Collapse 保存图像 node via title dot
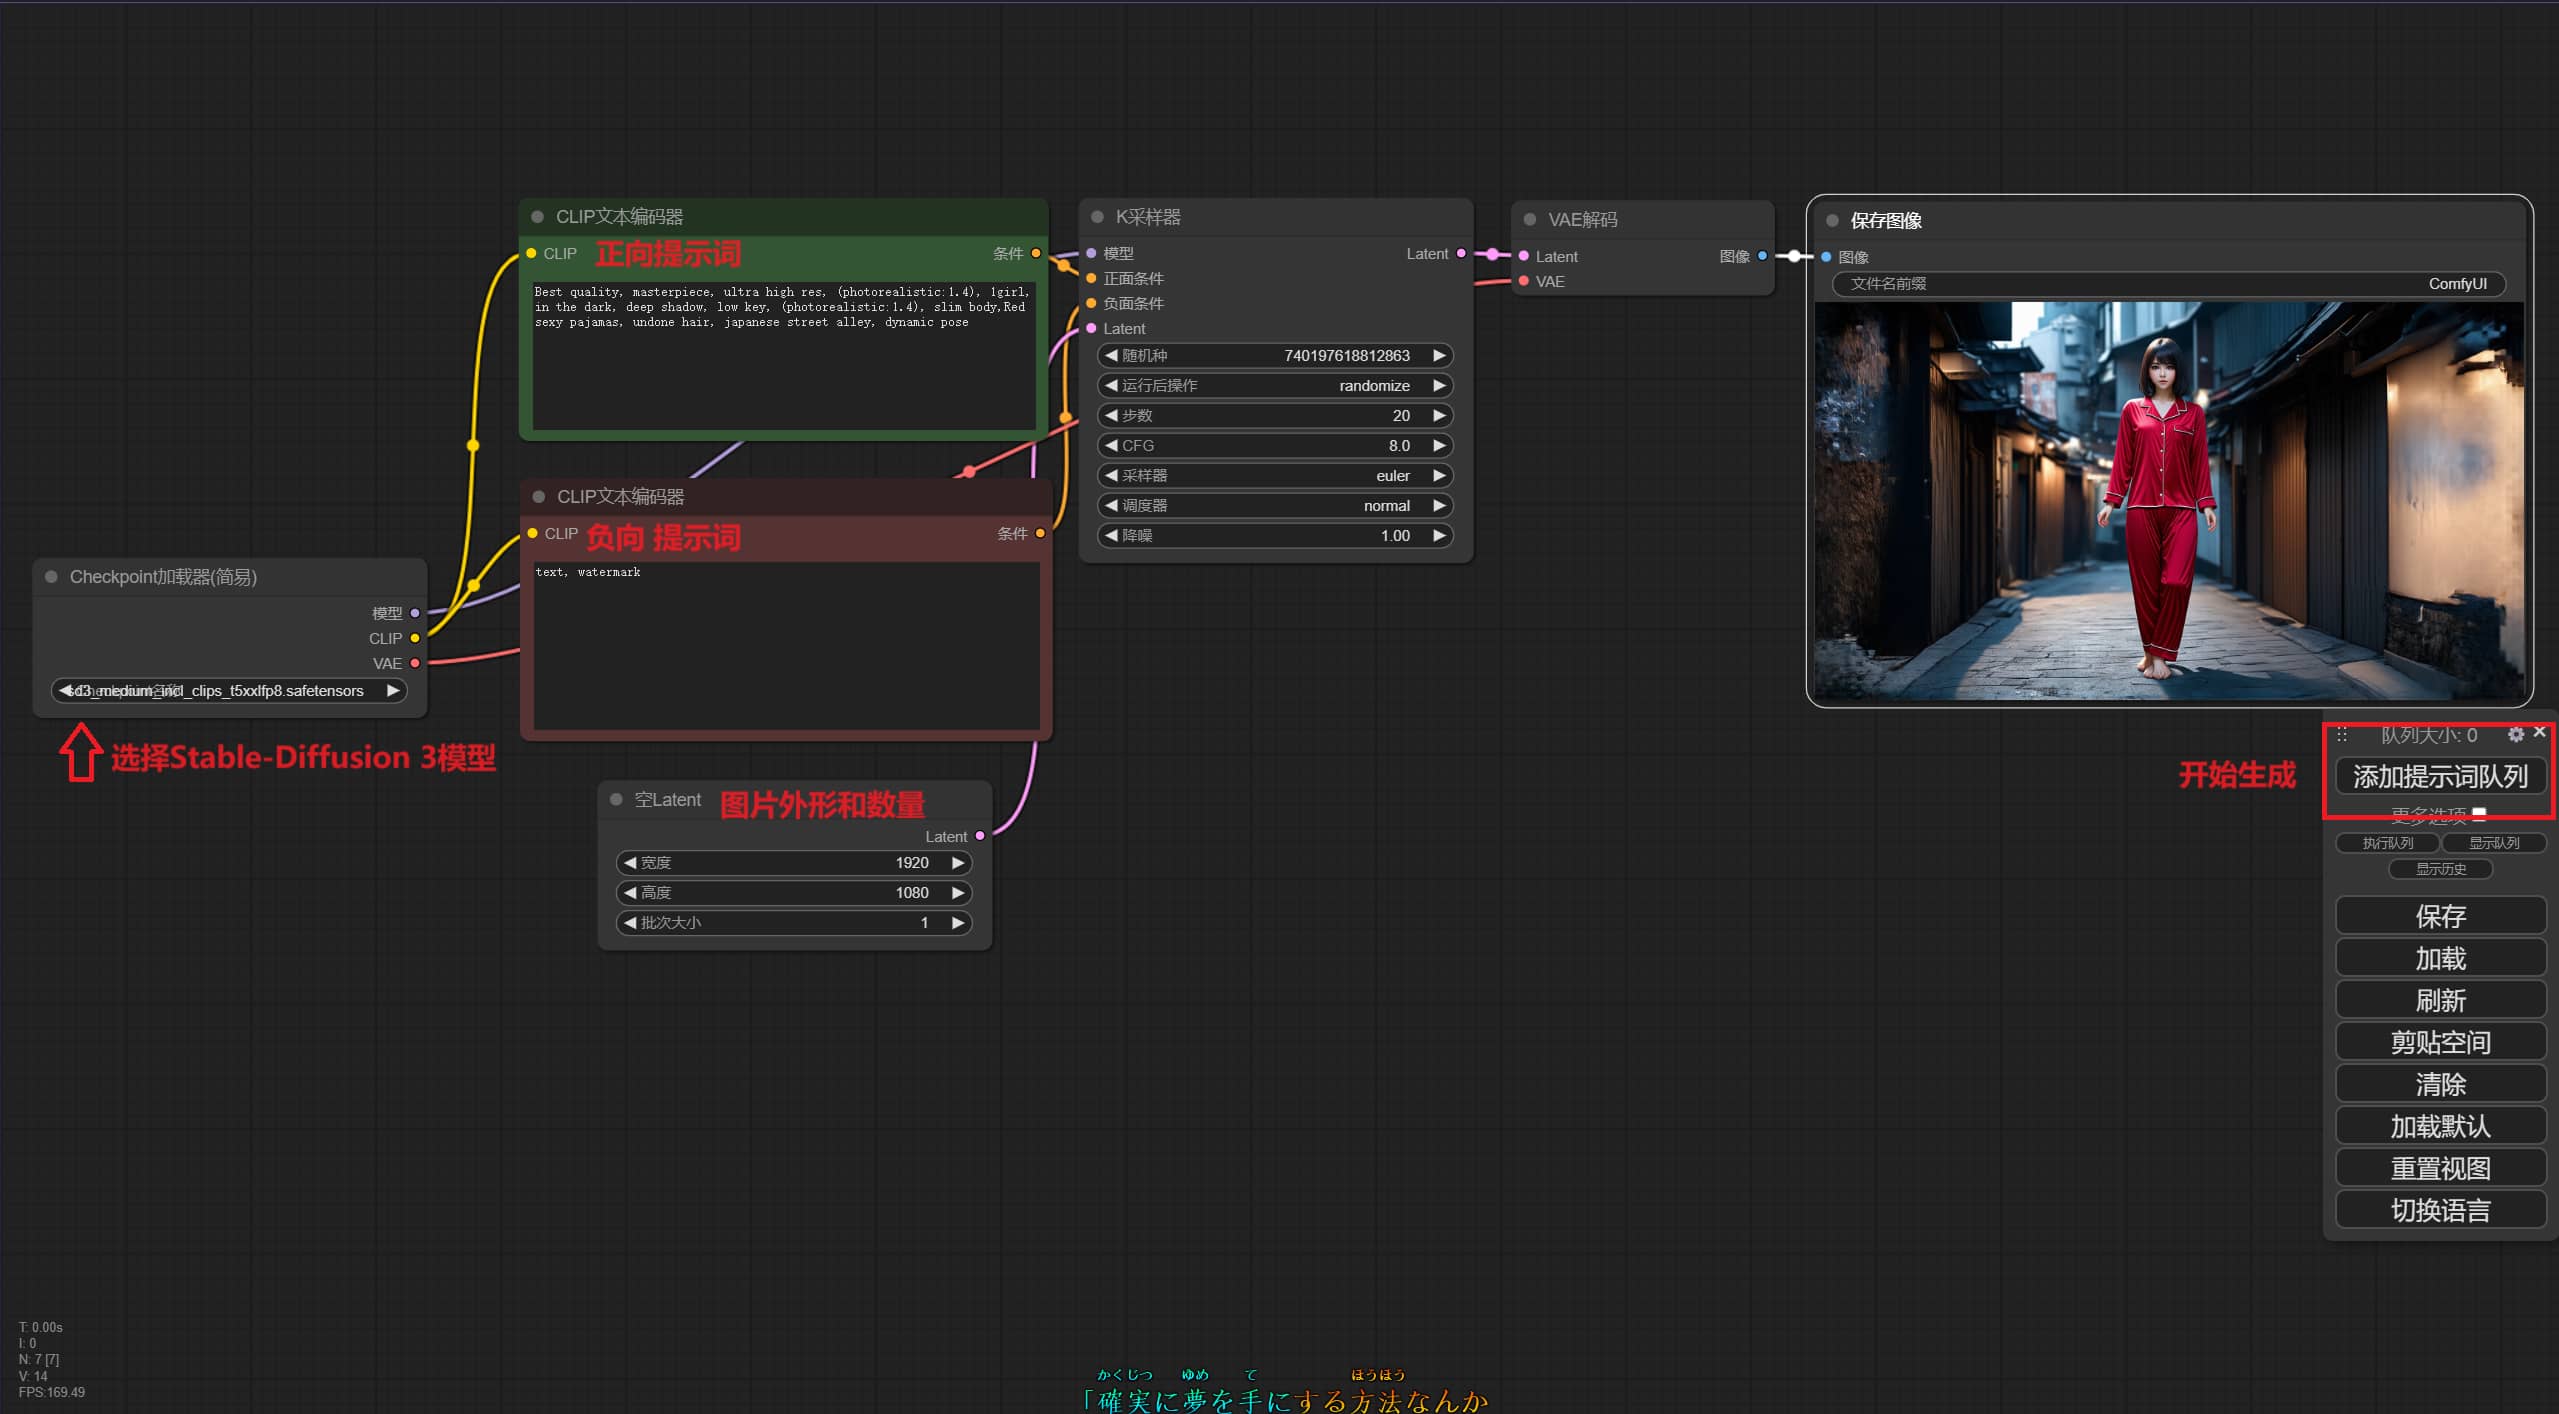 pyautogui.click(x=1832, y=221)
